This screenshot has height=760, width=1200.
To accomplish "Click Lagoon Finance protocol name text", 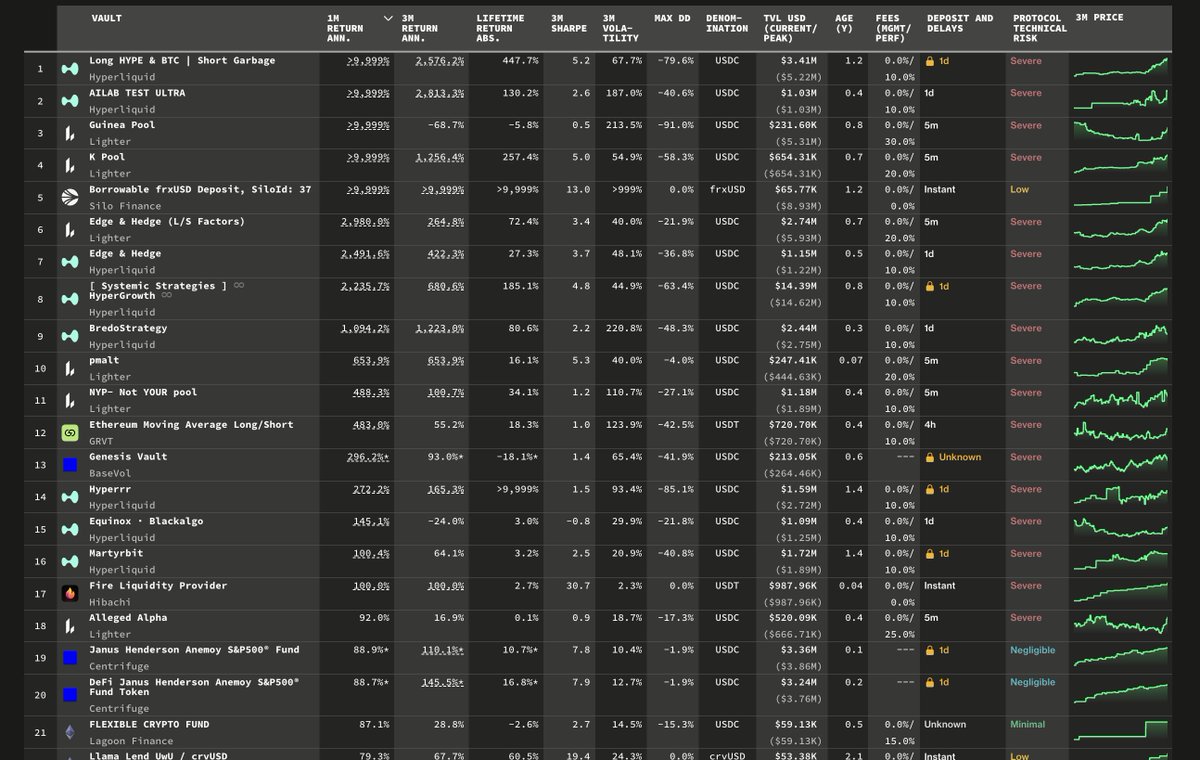I will click(x=131, y=741).
